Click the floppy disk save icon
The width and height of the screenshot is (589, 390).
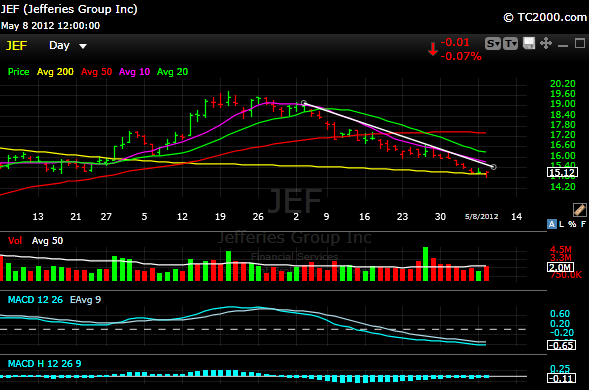pos(529,43)
